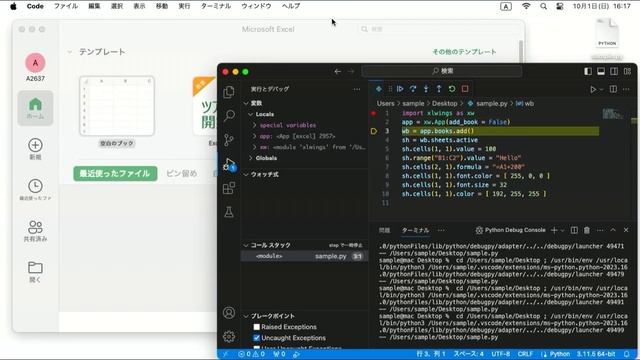Click the debug Step Out button
640x360 pixels.
[x=439, y=89]
